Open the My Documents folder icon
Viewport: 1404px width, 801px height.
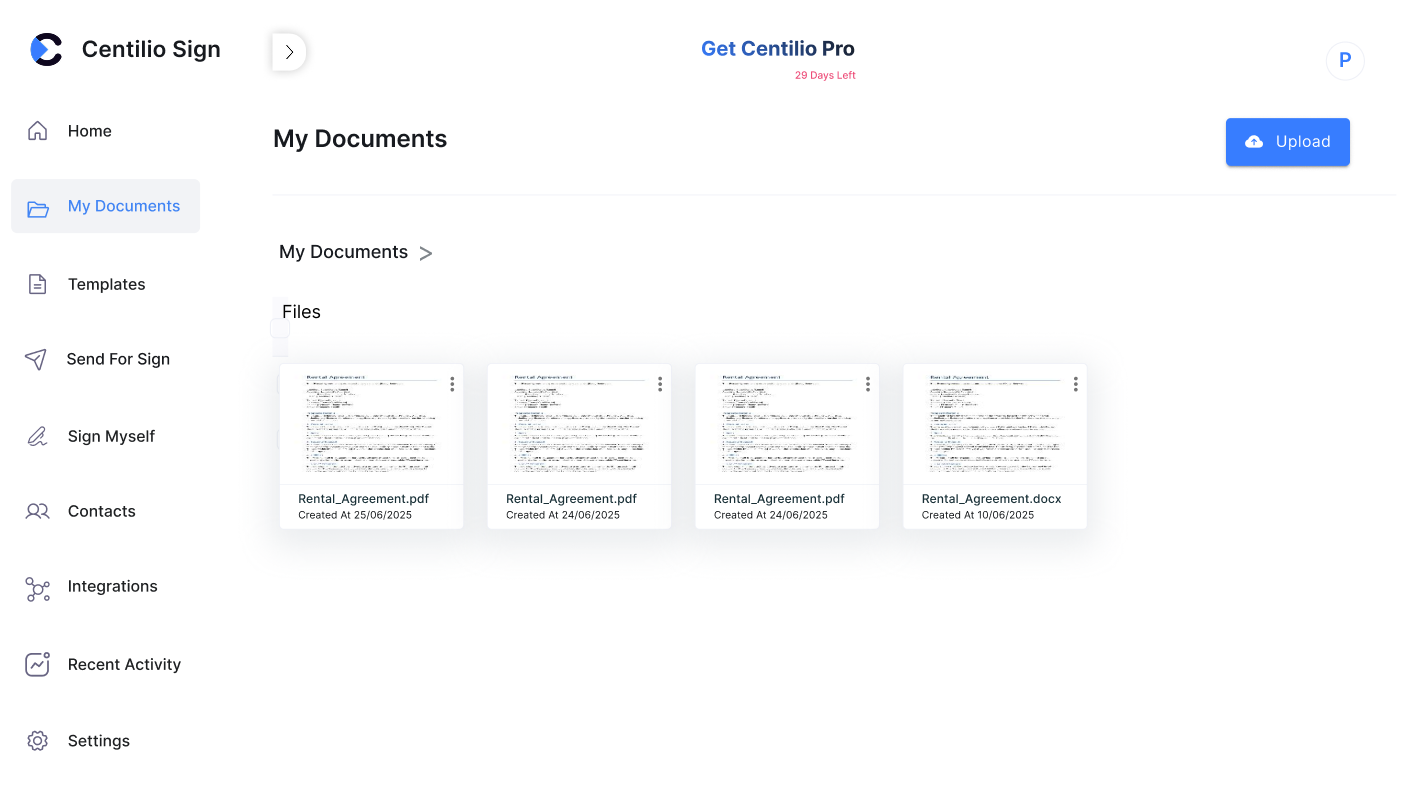[x=37, y=209]
